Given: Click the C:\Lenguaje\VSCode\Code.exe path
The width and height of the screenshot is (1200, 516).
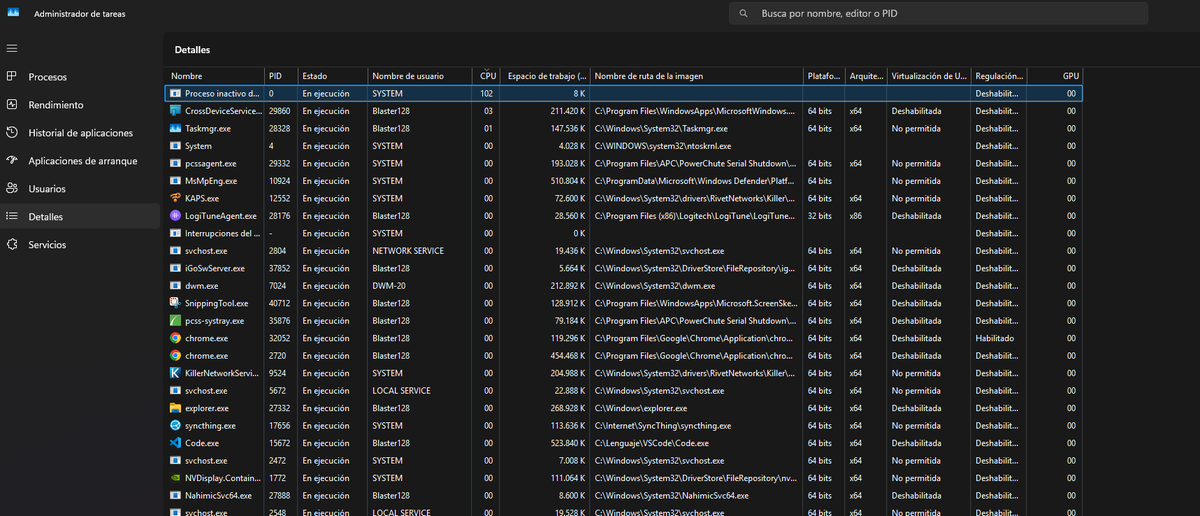Looking at the screenshot, I should pos(651,443).
